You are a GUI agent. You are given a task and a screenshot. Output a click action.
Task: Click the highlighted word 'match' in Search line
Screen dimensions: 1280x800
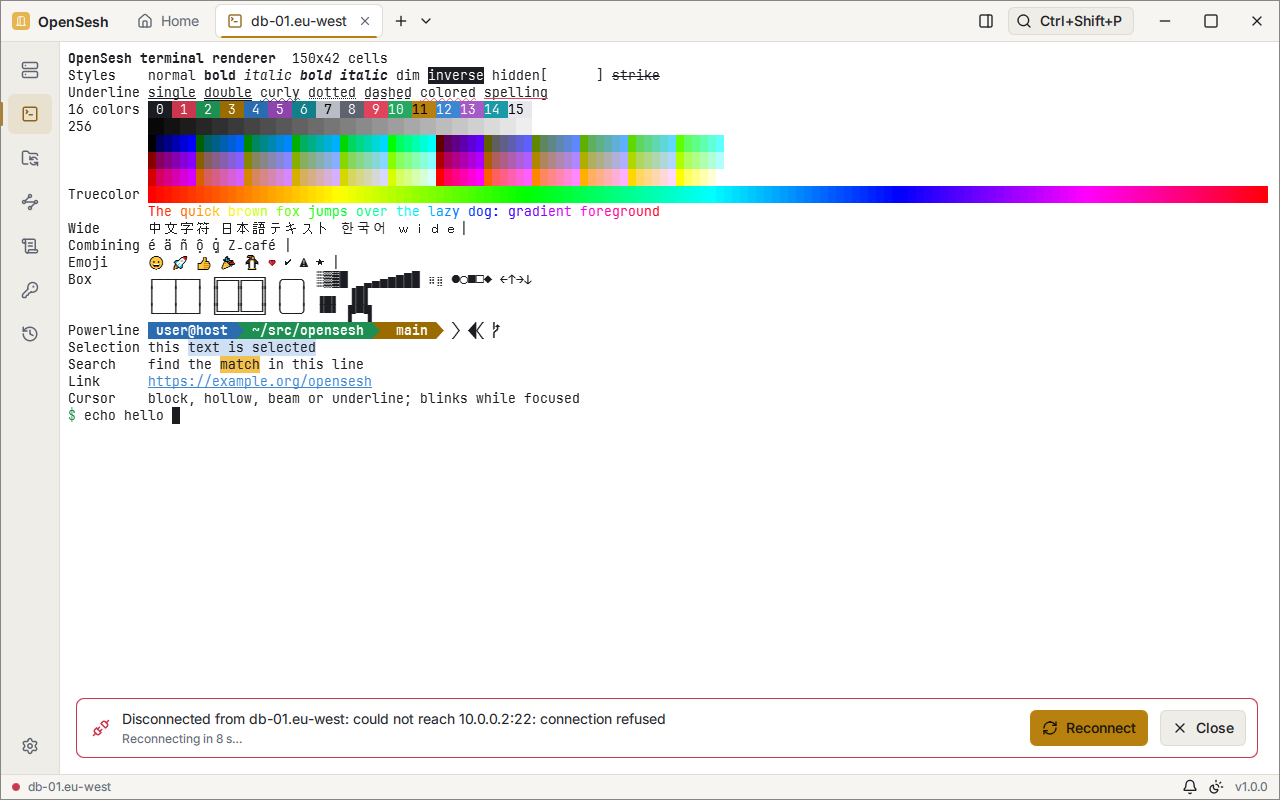[240, 364]
